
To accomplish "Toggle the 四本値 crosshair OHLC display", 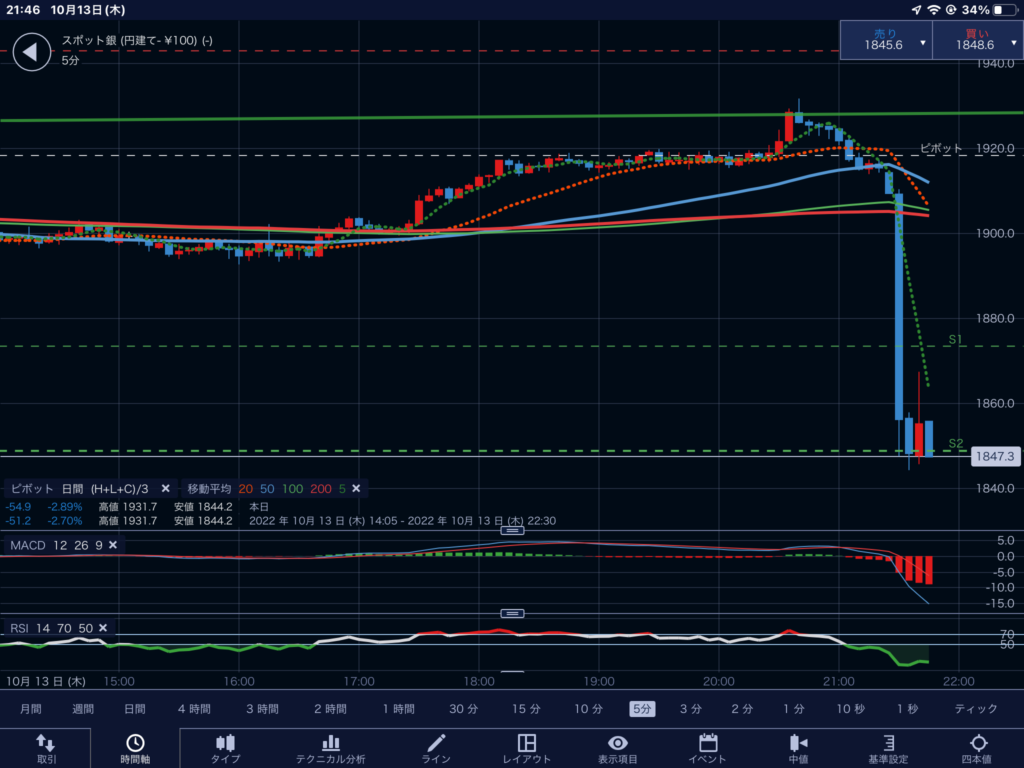I will [x=978, y=743].
